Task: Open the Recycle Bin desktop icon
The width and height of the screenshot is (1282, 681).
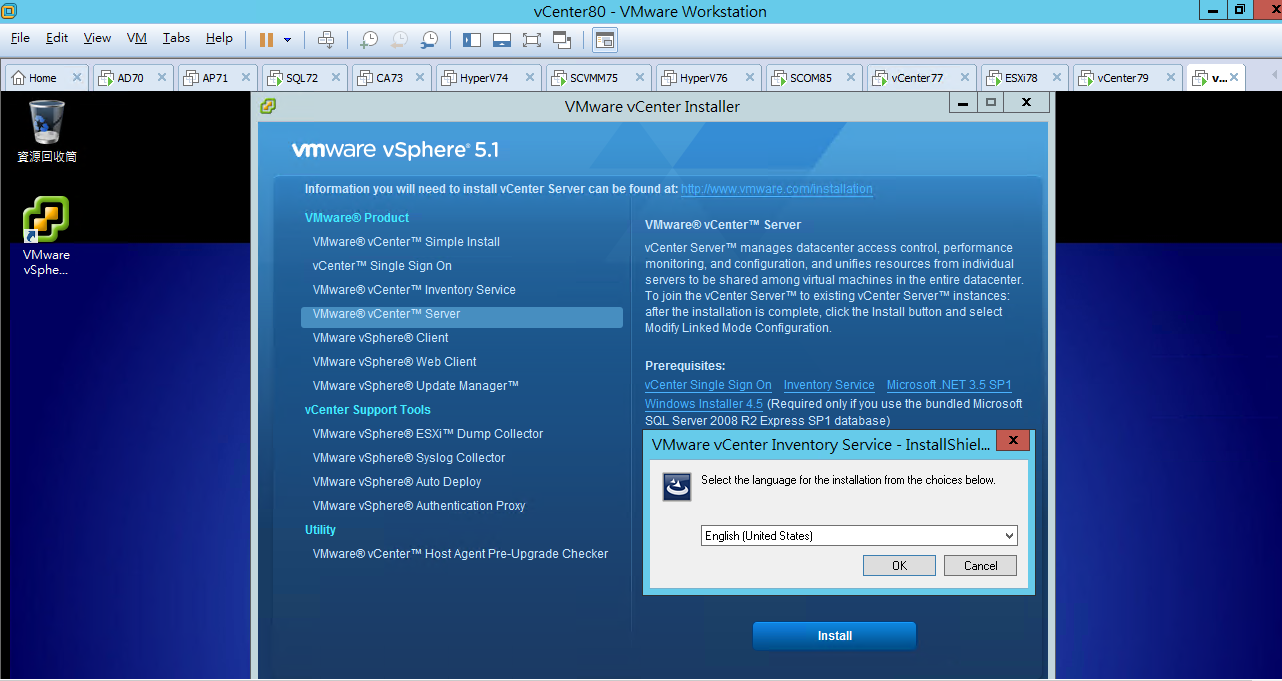Action: [x=47, y=131]
